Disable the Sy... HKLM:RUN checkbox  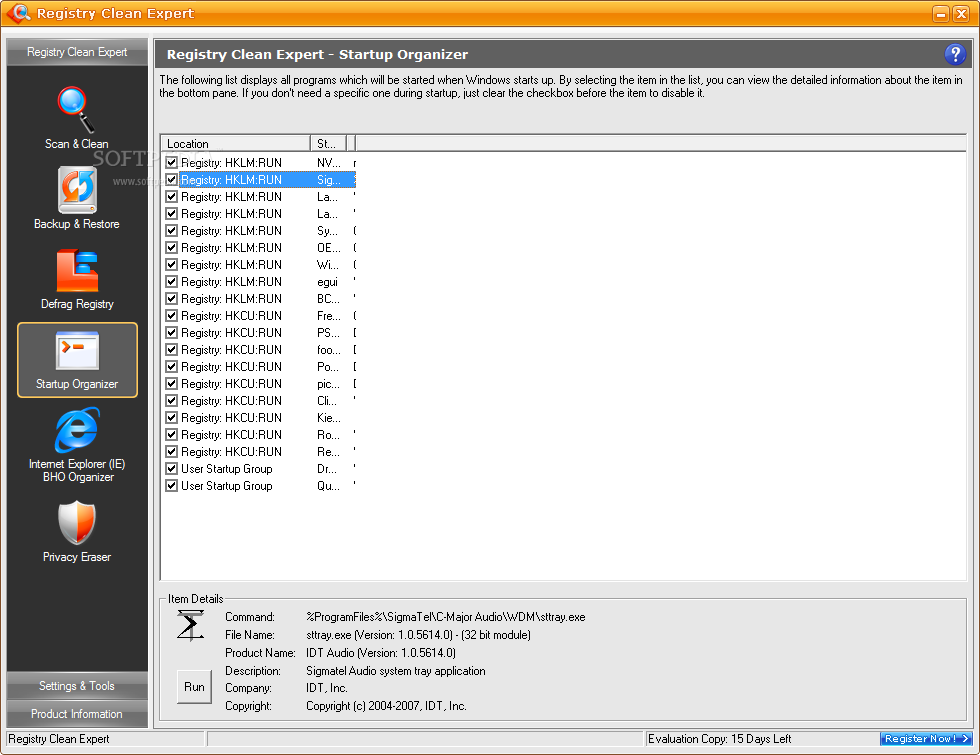[x=172, y=231]
